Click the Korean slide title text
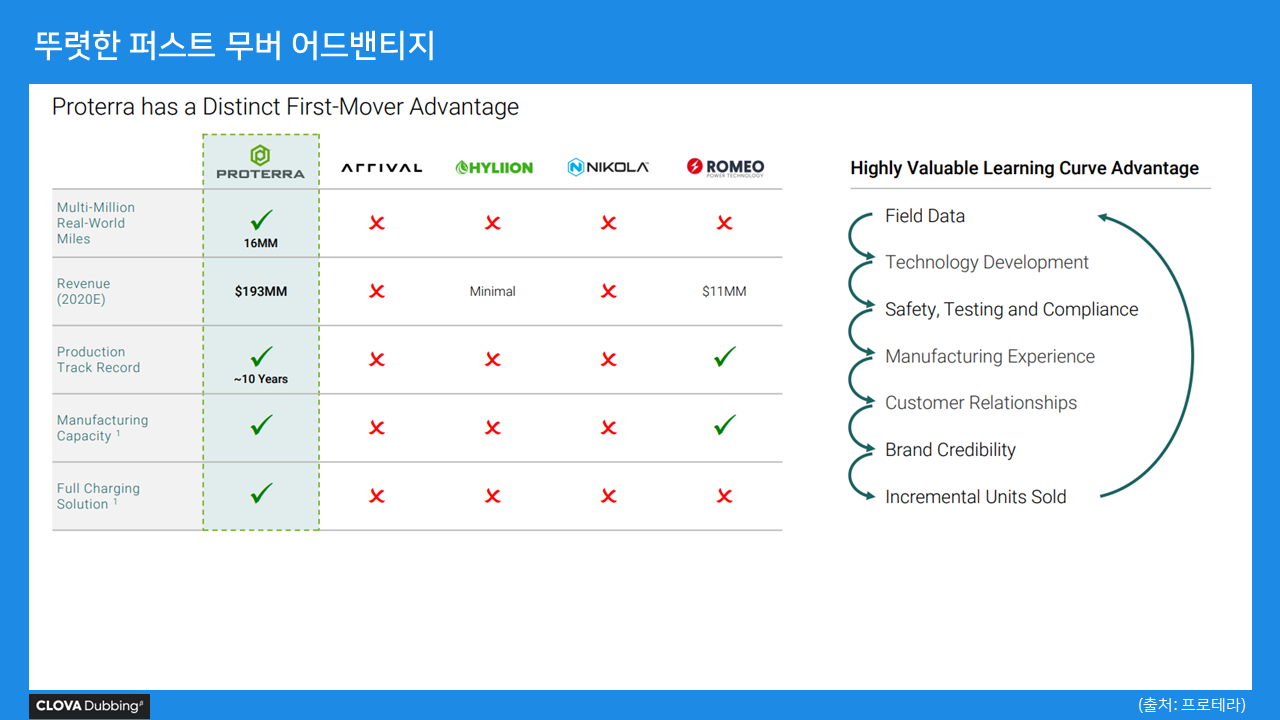The height and width of the screenshot is (720, 1280). pyautogui.click(x=235, y=45)
